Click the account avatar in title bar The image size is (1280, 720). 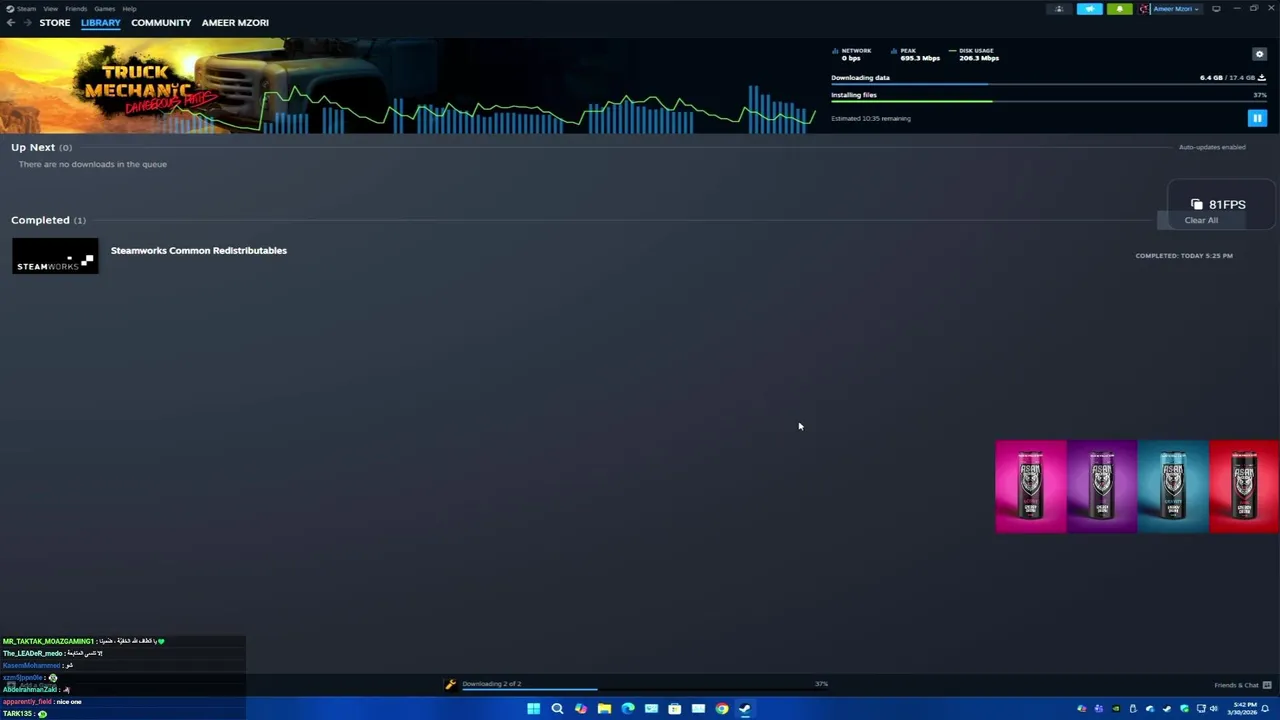coord(1145,9)
